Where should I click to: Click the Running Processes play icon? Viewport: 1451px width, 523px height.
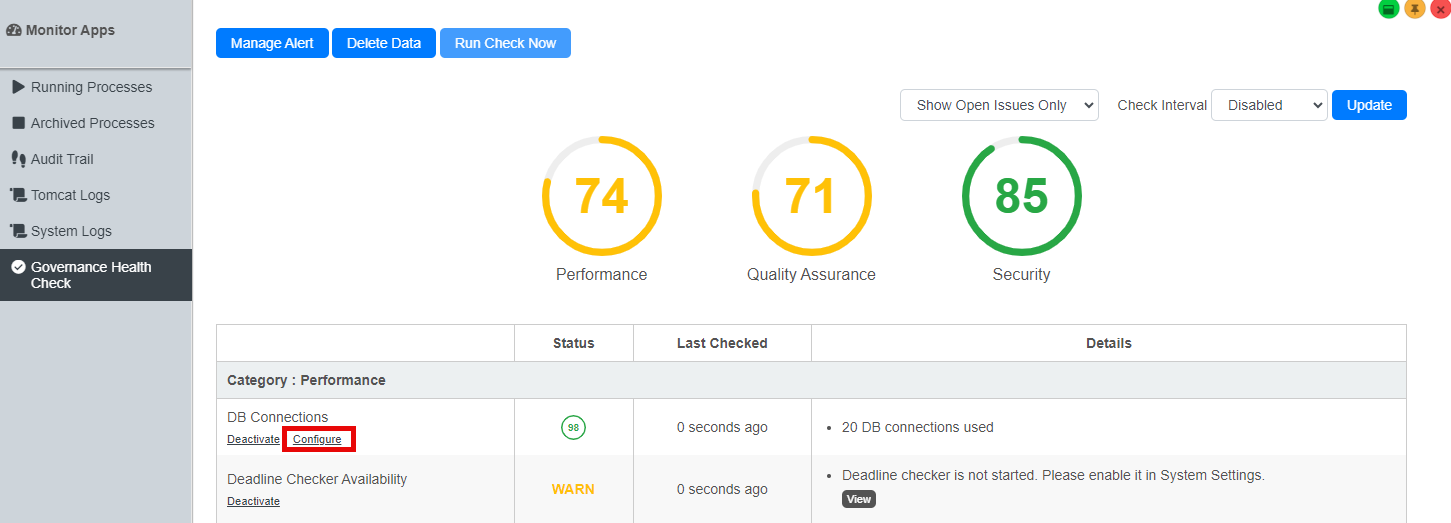[x=18, y=87]
